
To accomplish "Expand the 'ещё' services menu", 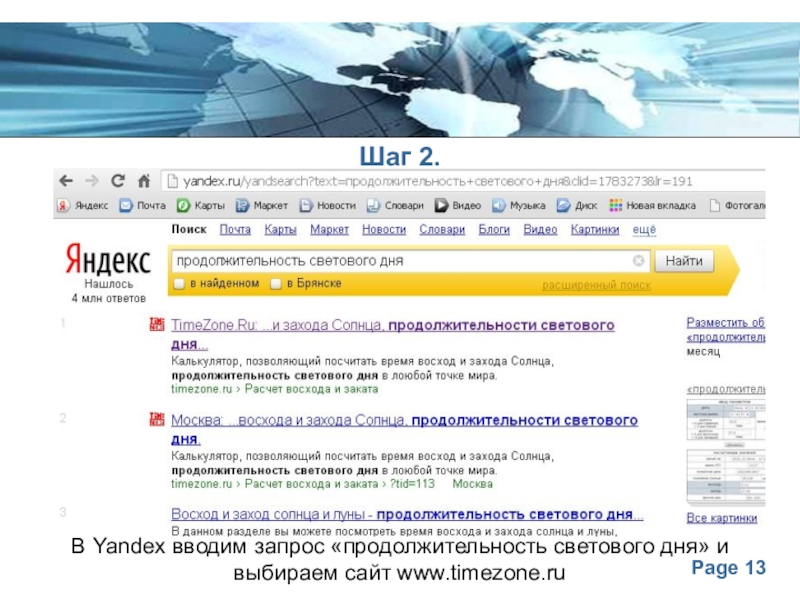I will coord(644,230).
